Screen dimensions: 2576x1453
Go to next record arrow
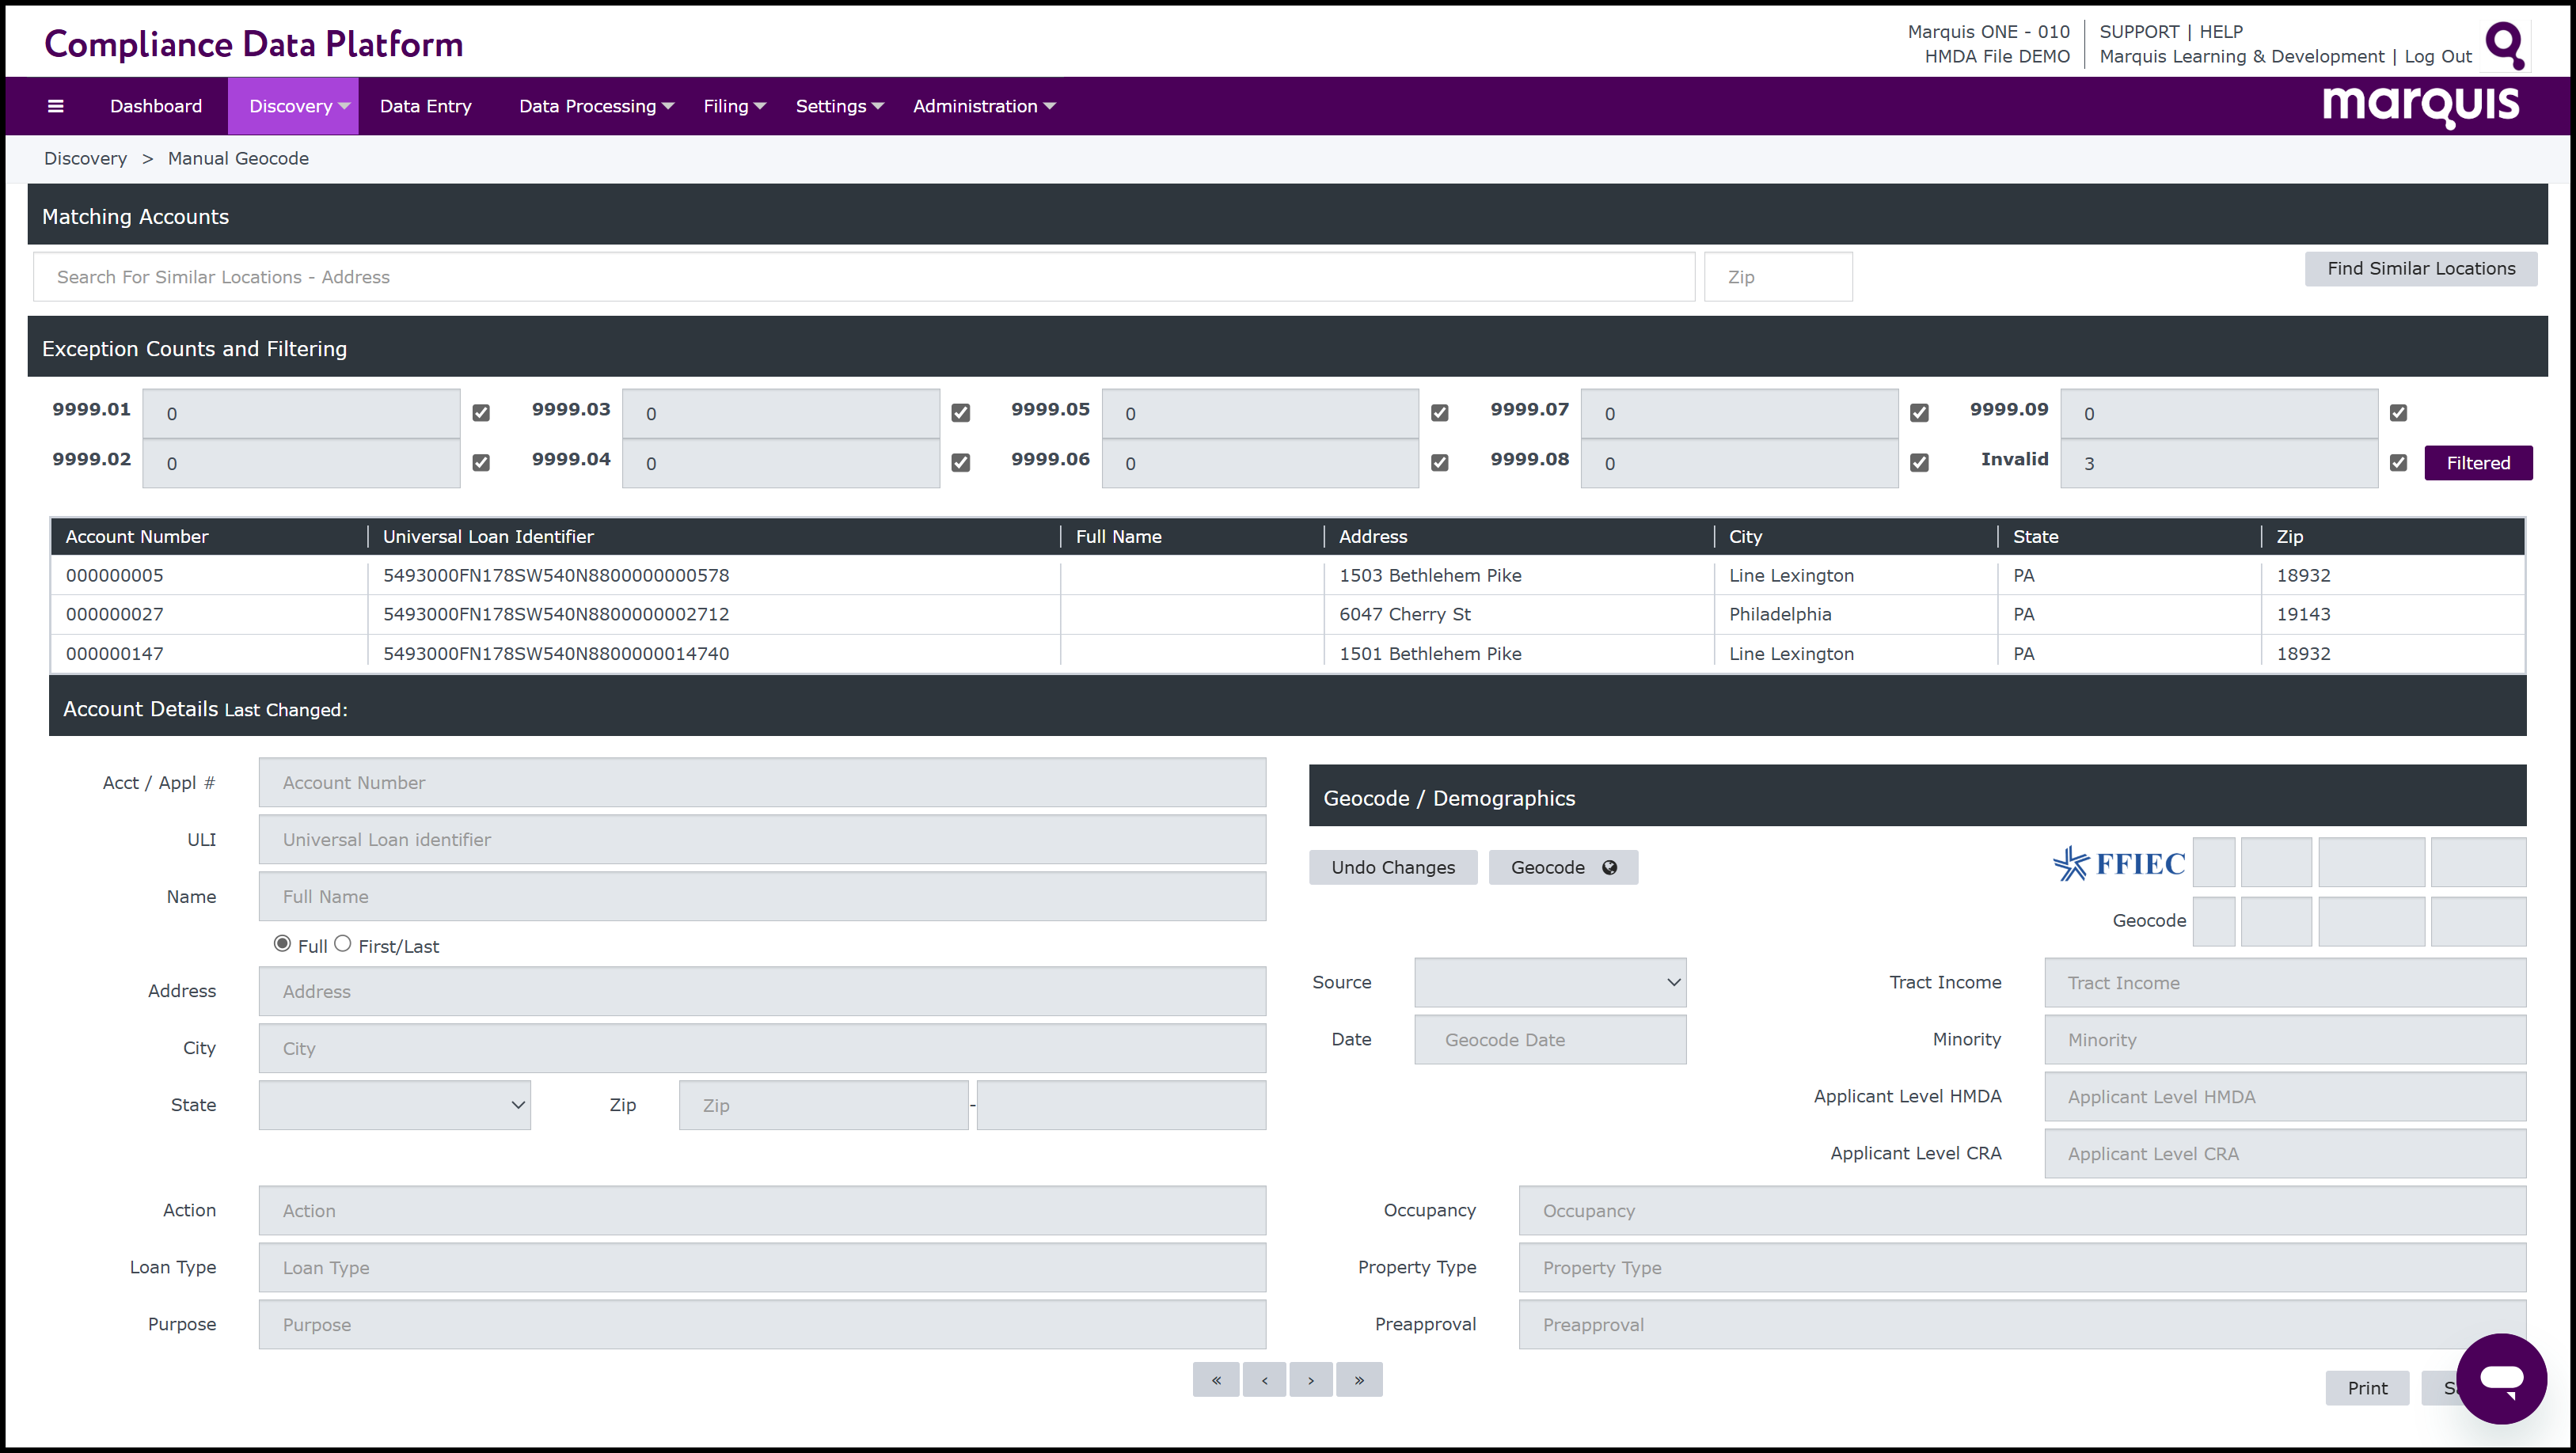coord(1311,1380)
